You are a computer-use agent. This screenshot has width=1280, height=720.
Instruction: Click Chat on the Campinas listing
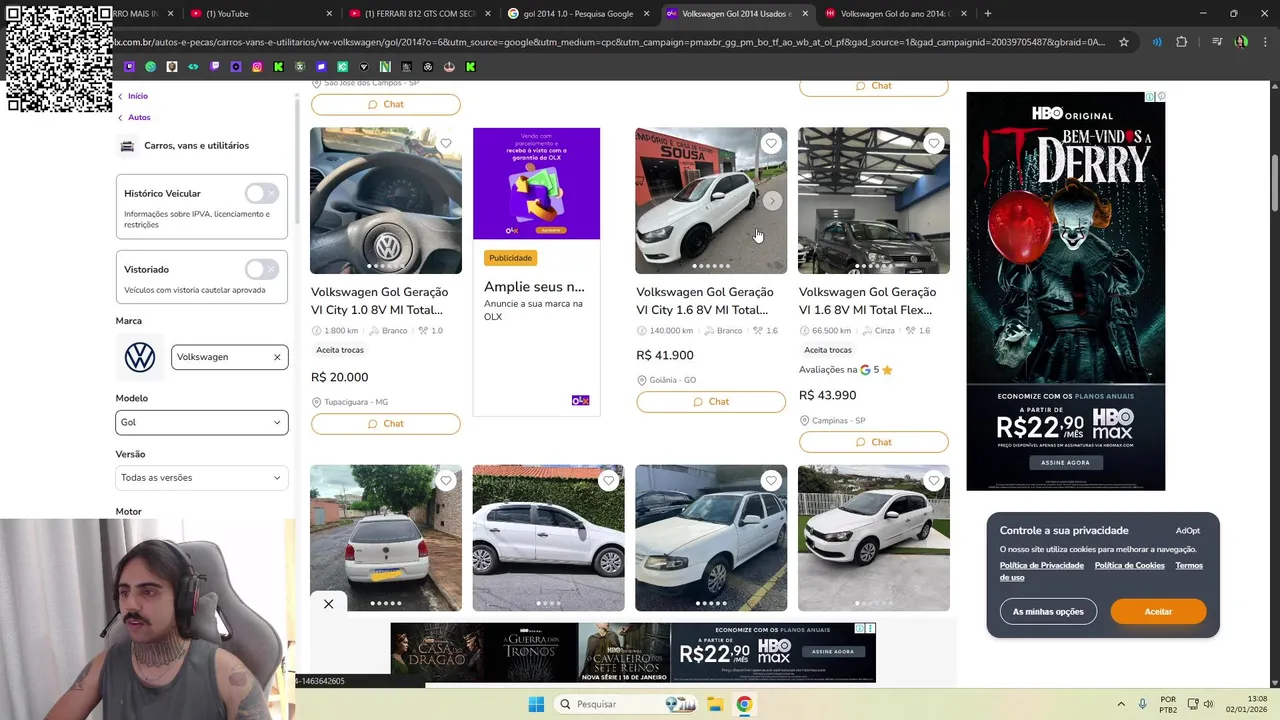tap(873, 442)
